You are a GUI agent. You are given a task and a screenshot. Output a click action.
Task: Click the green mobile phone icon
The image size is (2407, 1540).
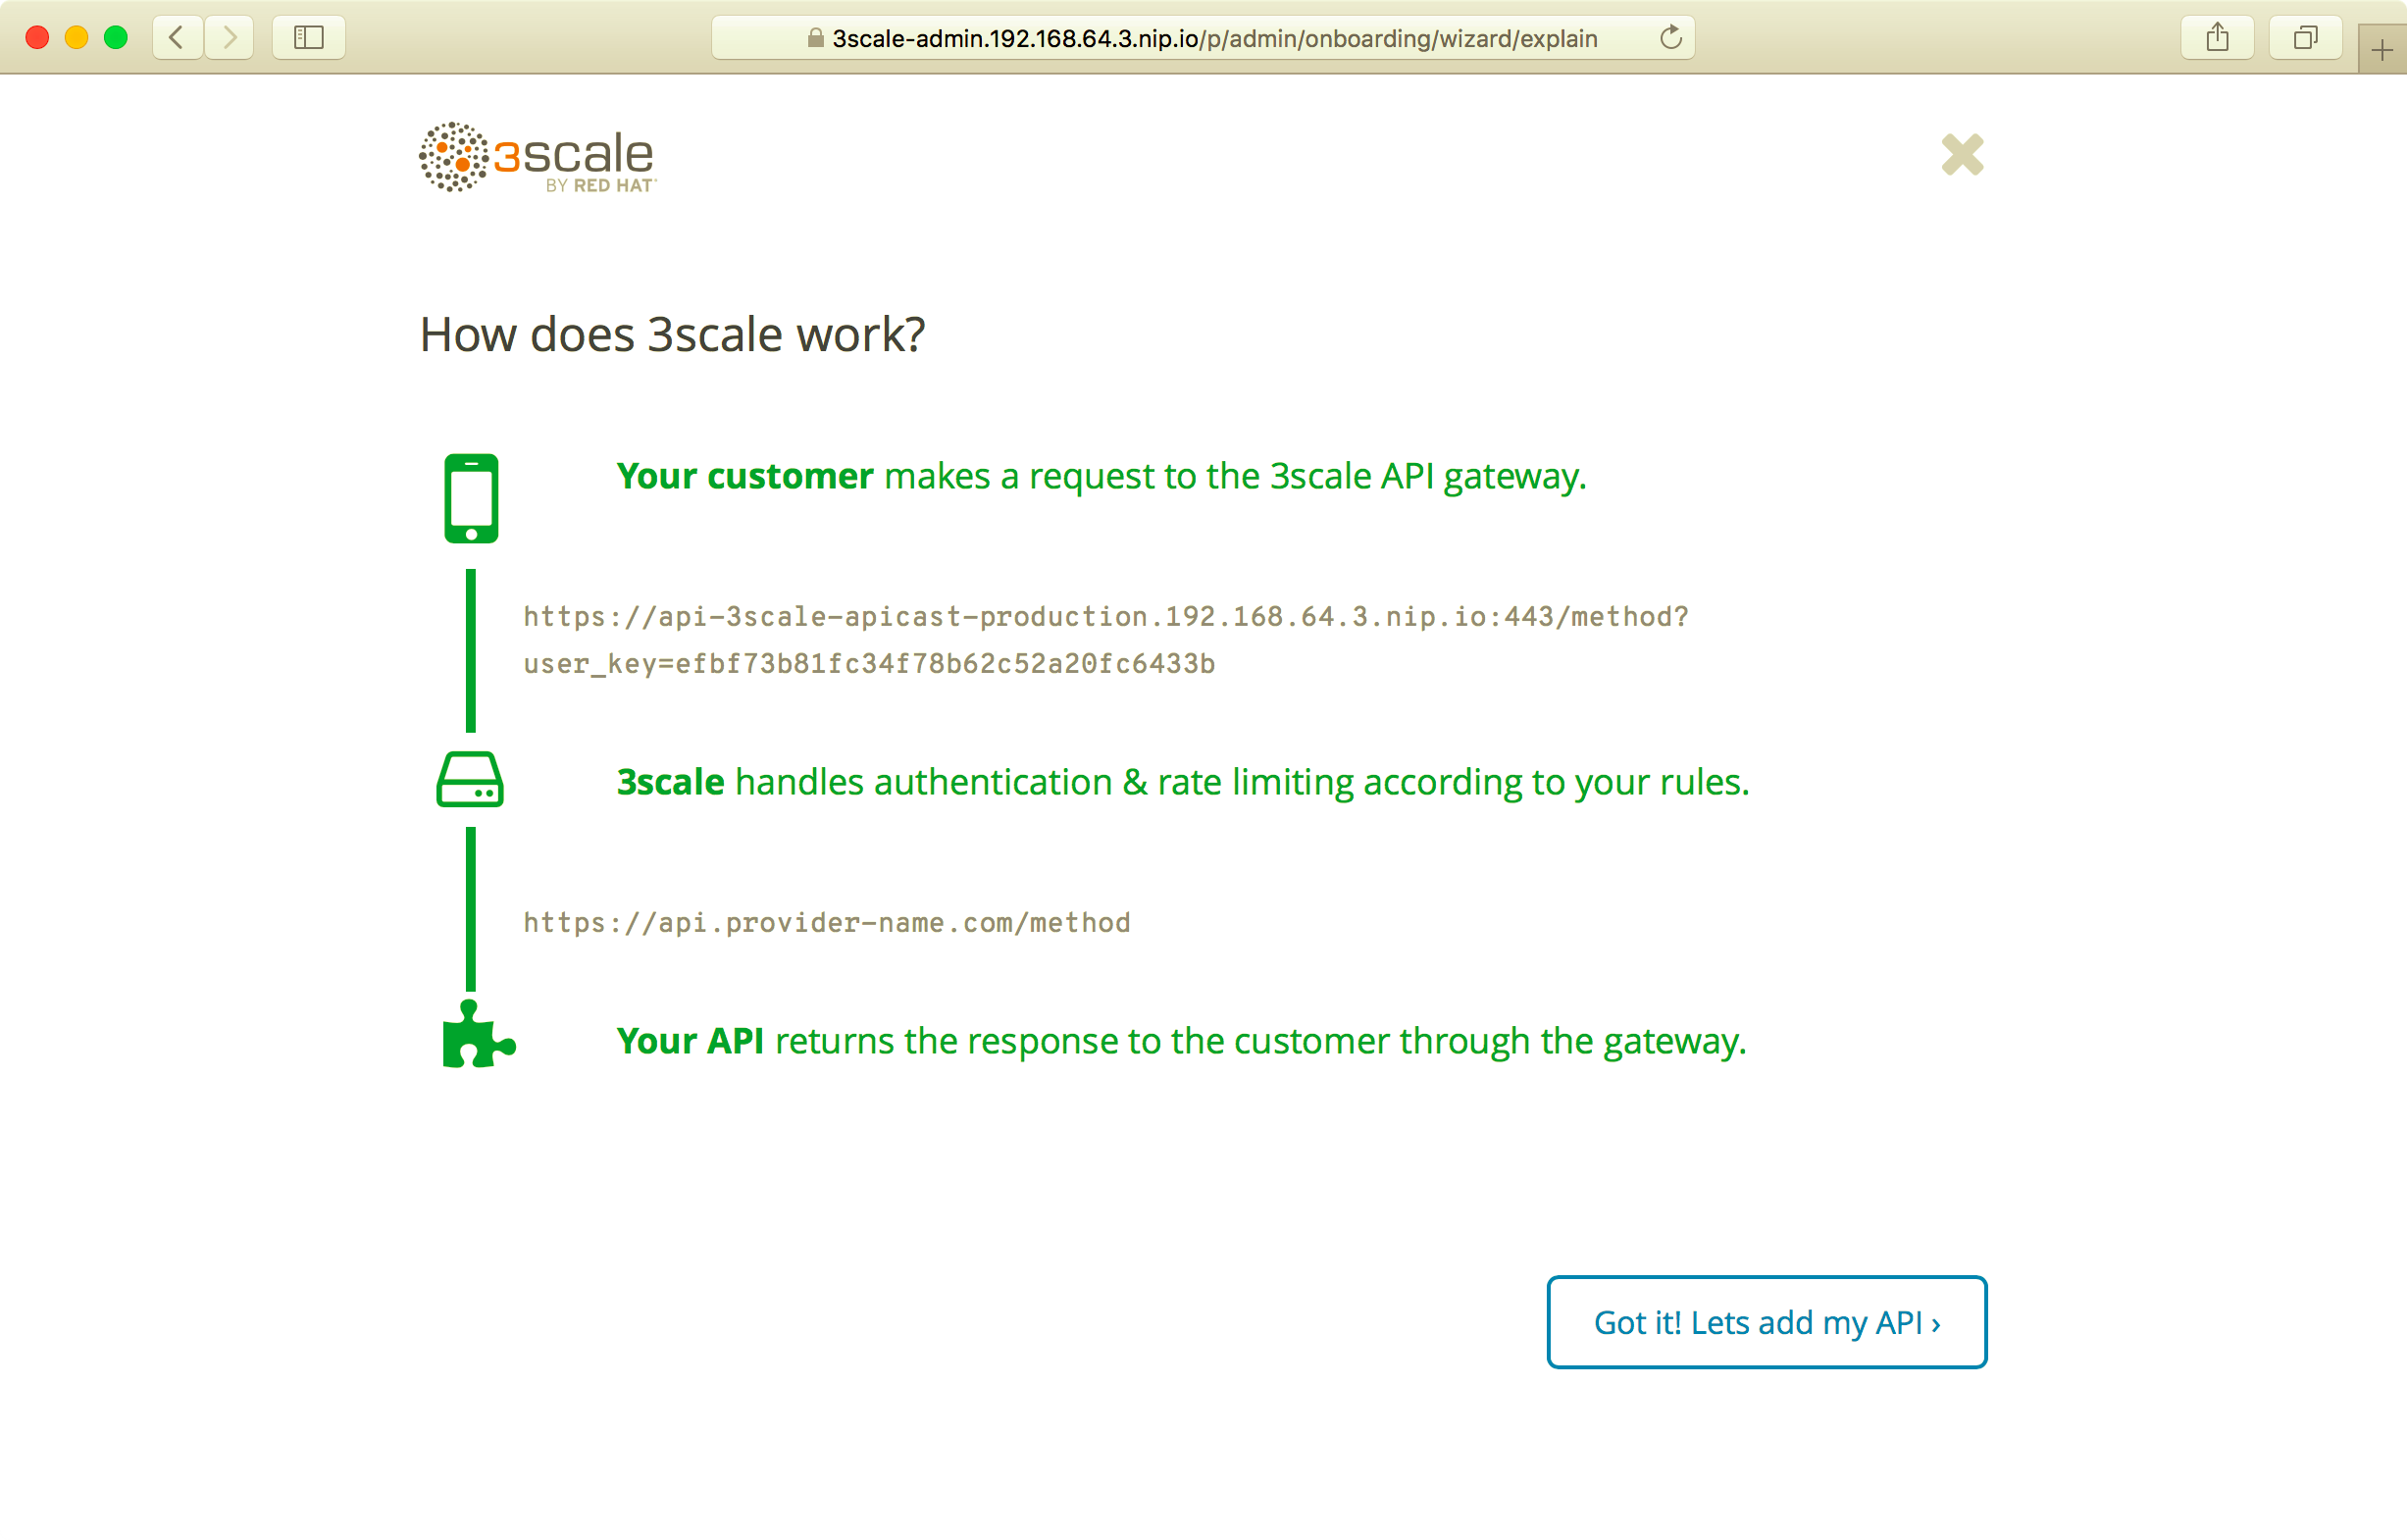(471, 498)
